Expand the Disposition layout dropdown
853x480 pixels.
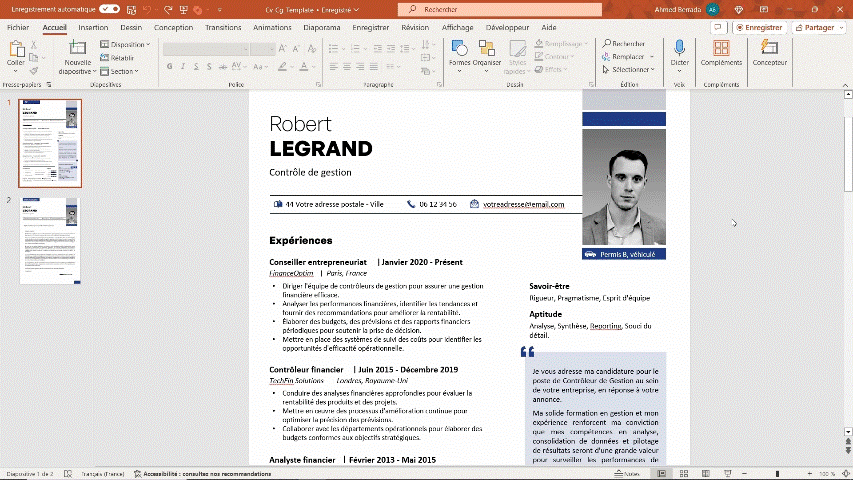[x=127, y=45]
